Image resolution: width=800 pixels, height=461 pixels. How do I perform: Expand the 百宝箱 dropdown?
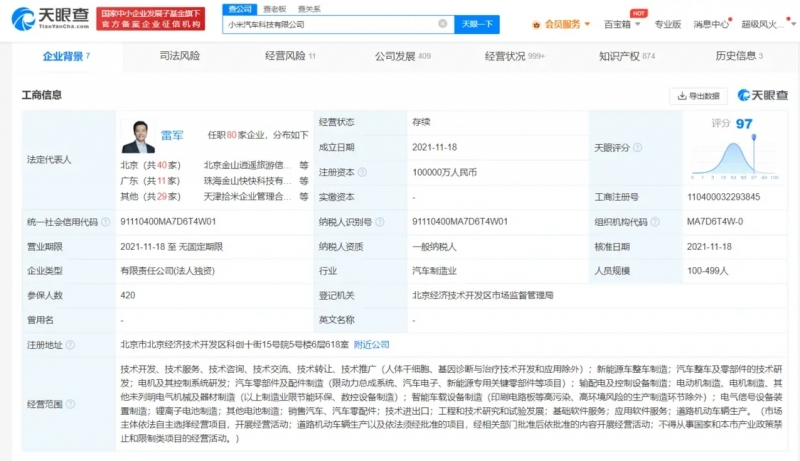click(621, 23)
